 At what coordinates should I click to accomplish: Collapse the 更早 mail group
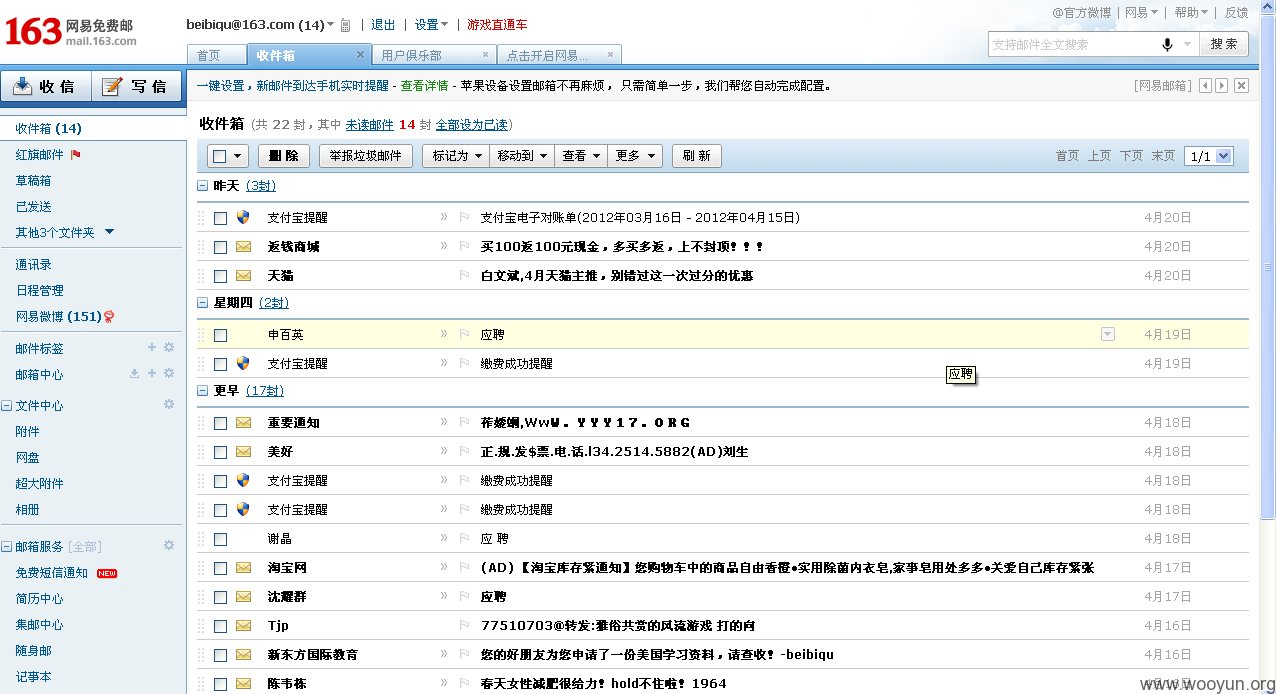[x=203, y=391]
